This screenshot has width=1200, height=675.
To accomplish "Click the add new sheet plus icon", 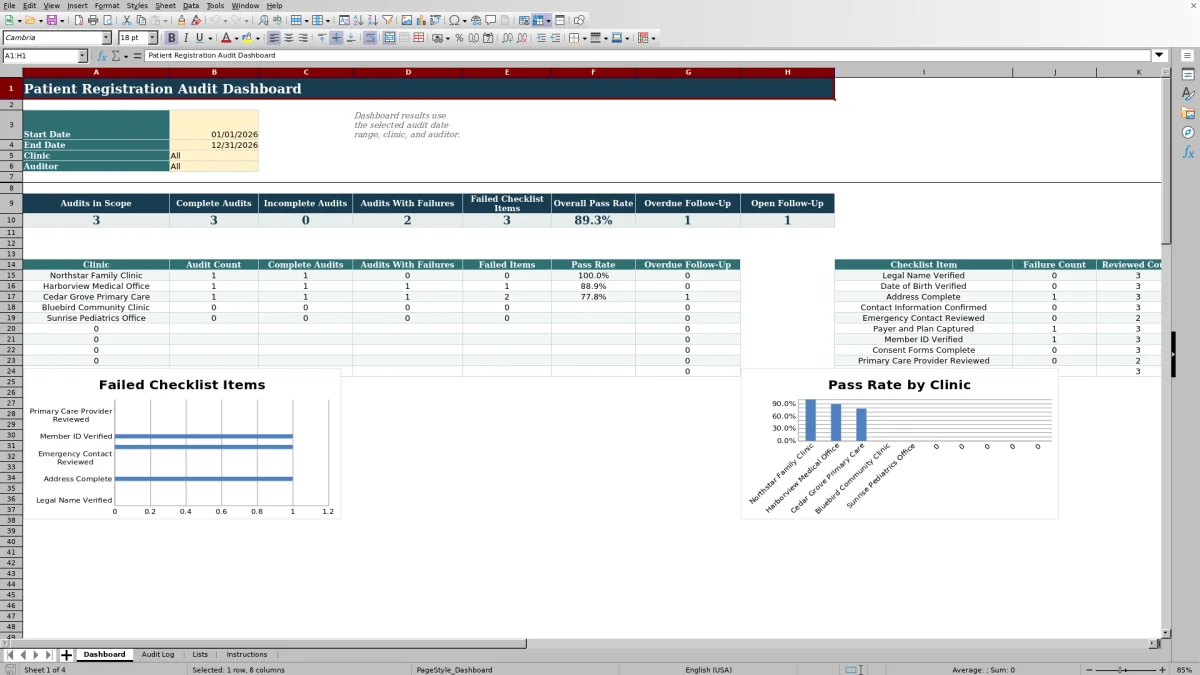I will click(66, 655).
